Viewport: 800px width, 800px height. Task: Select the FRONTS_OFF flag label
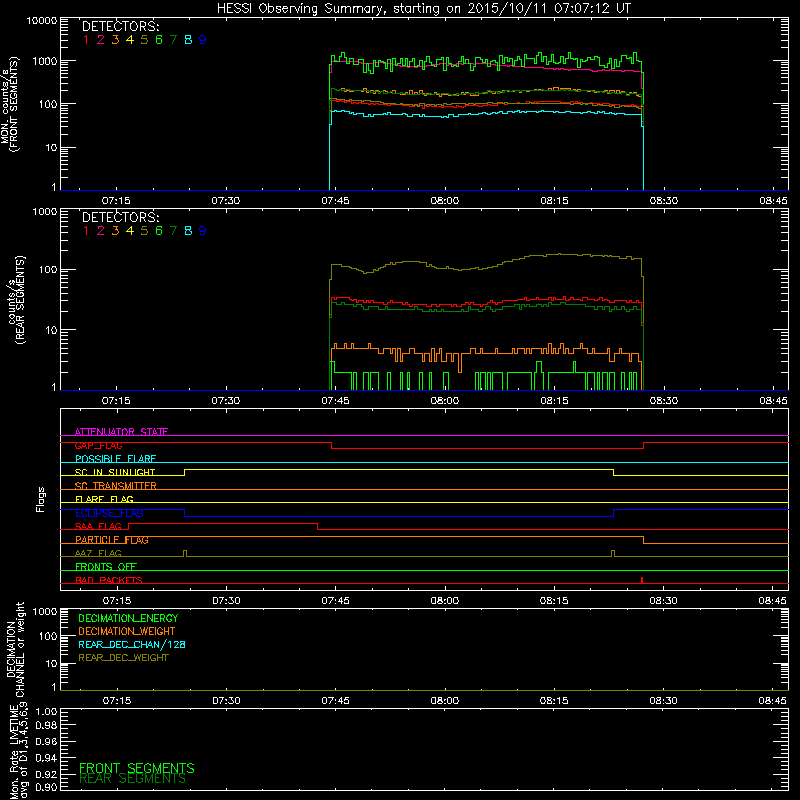tap(106, 567)
